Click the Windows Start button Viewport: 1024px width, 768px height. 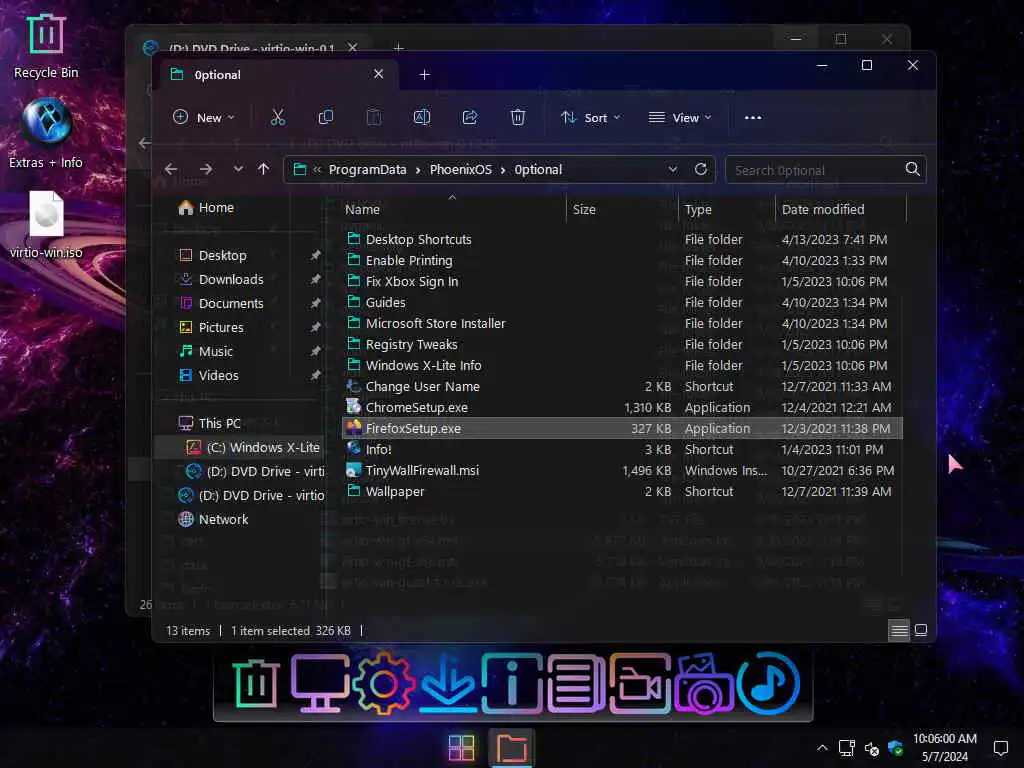tap(462, 748)
